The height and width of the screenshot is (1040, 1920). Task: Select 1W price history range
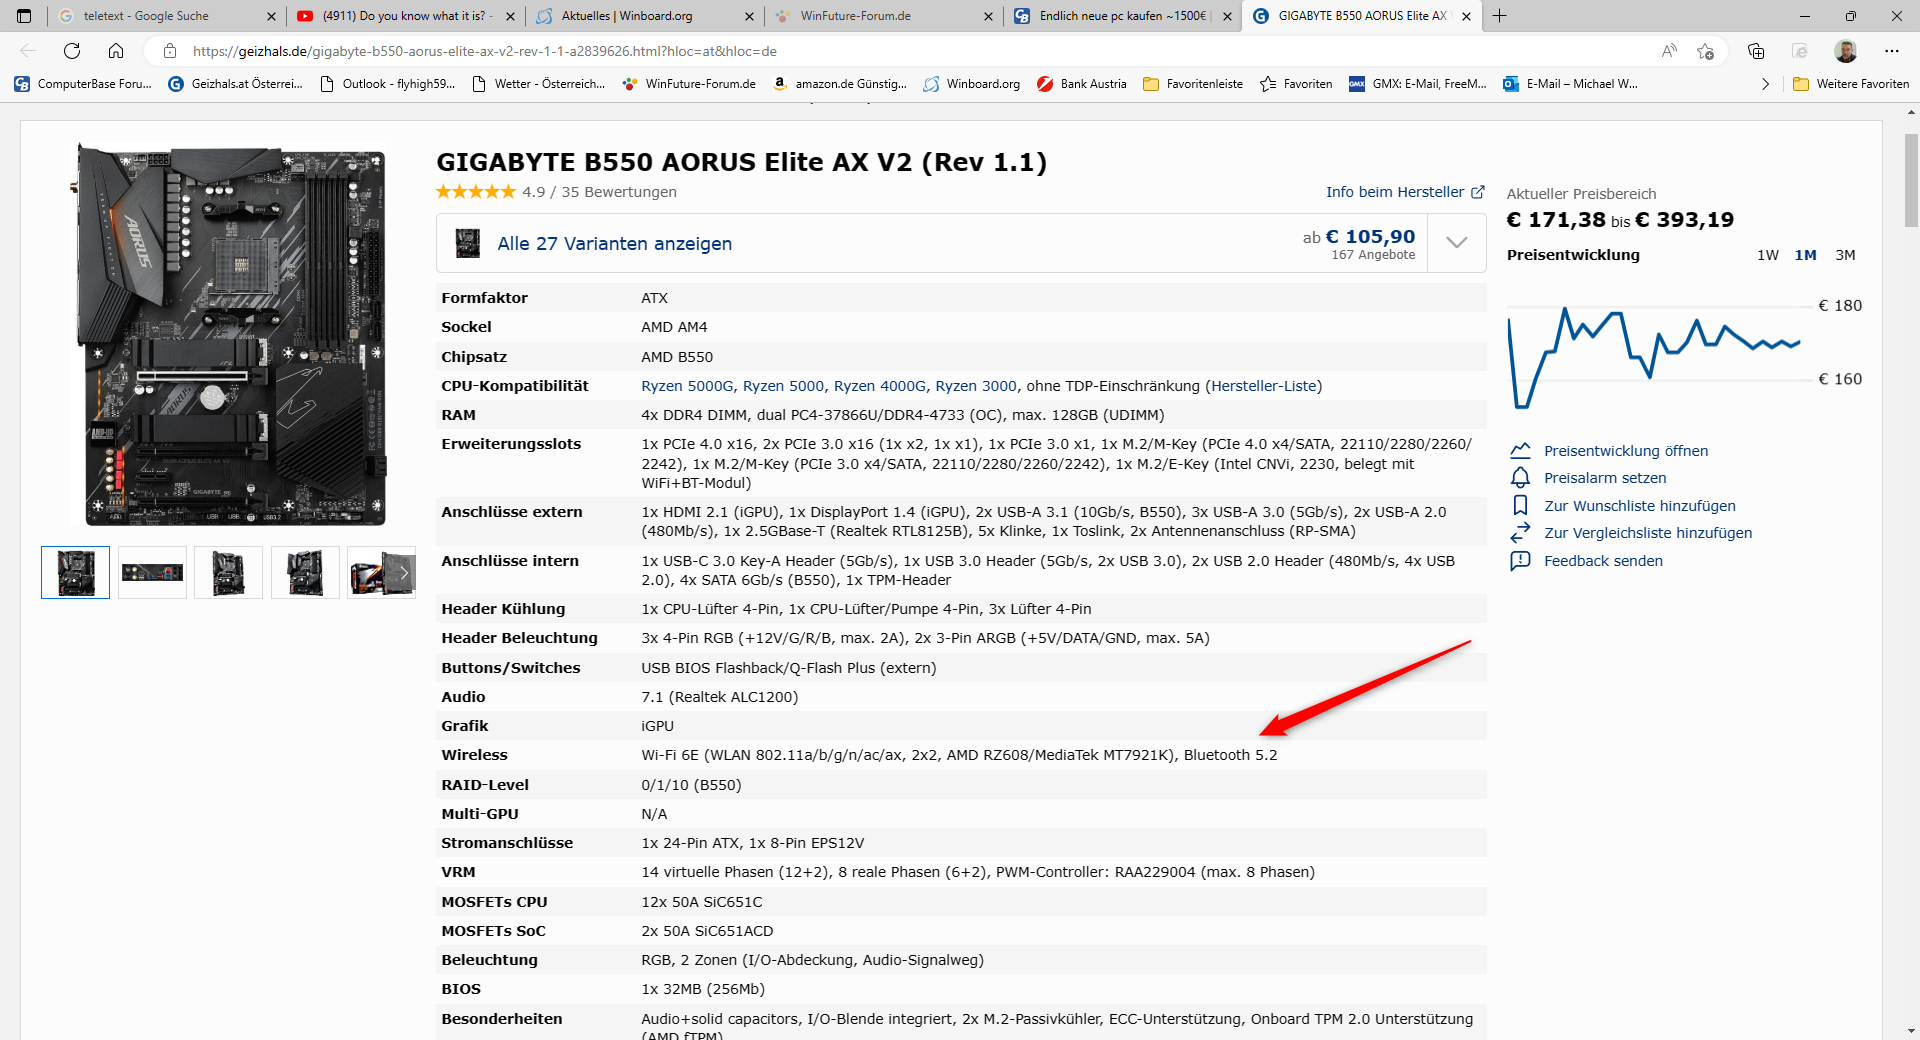pyautogui.click(x=1768, y=255)
